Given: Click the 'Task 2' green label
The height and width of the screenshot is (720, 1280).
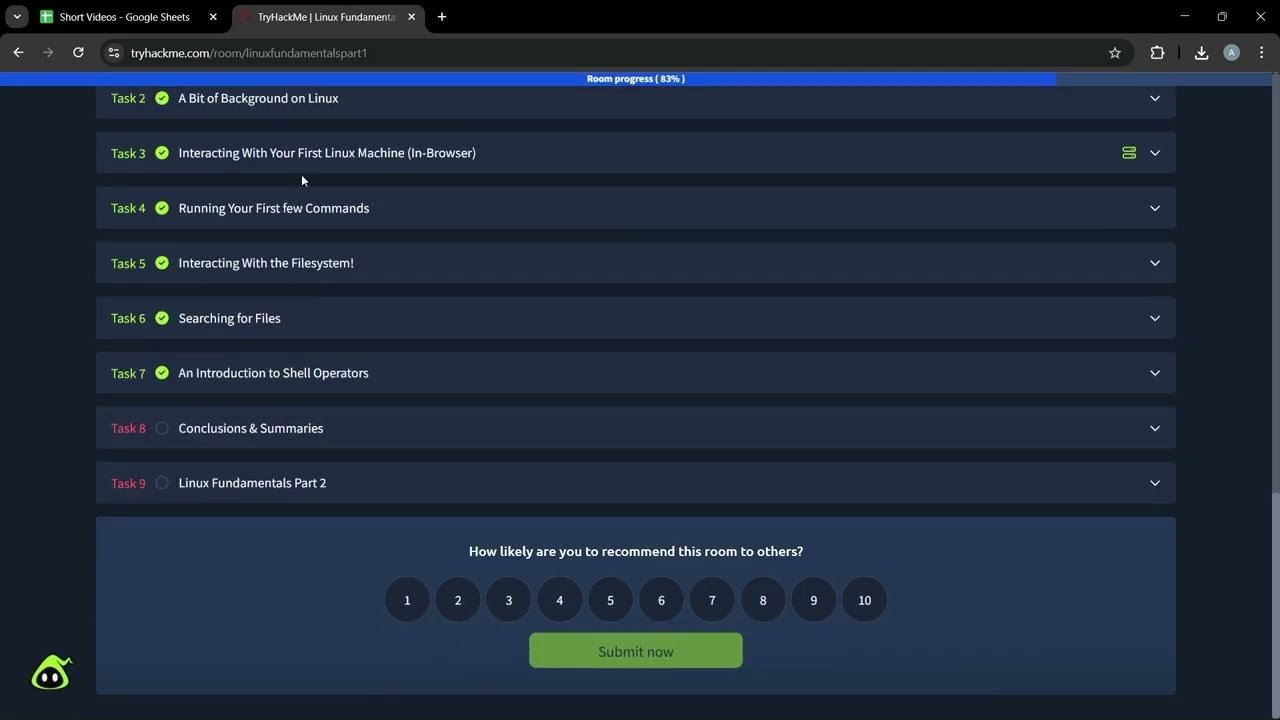Looking at the screenshot, I should (128, 98).
